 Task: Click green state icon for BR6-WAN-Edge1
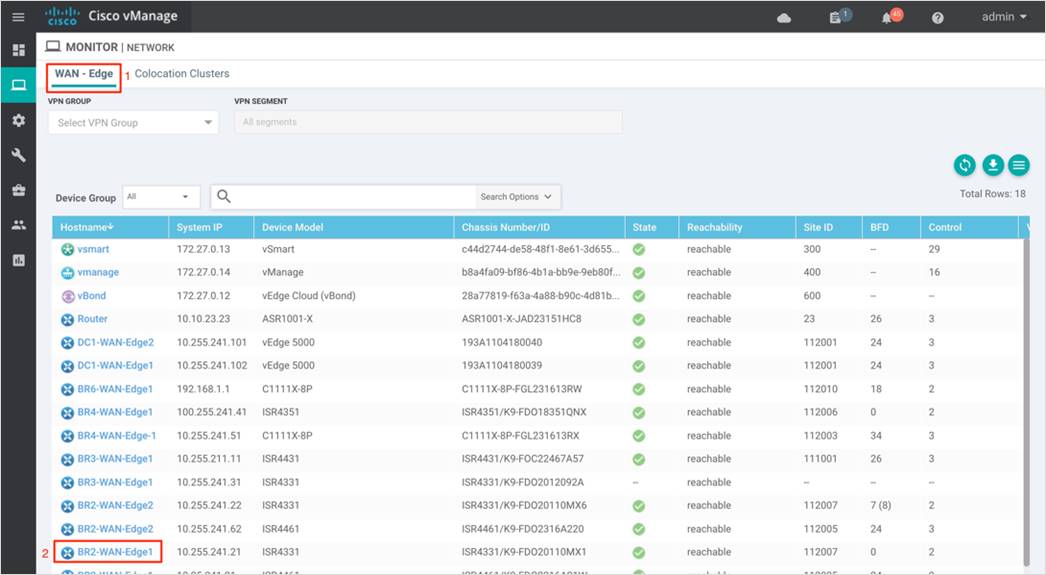638,389
